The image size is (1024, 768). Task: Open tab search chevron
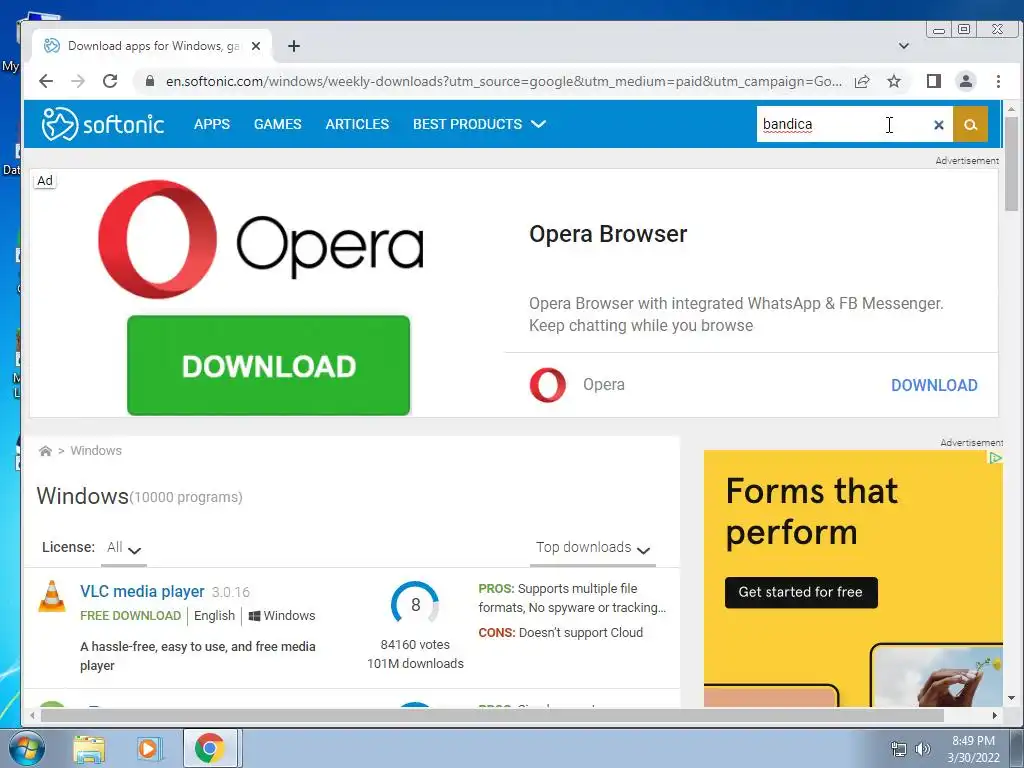point(904,46)
